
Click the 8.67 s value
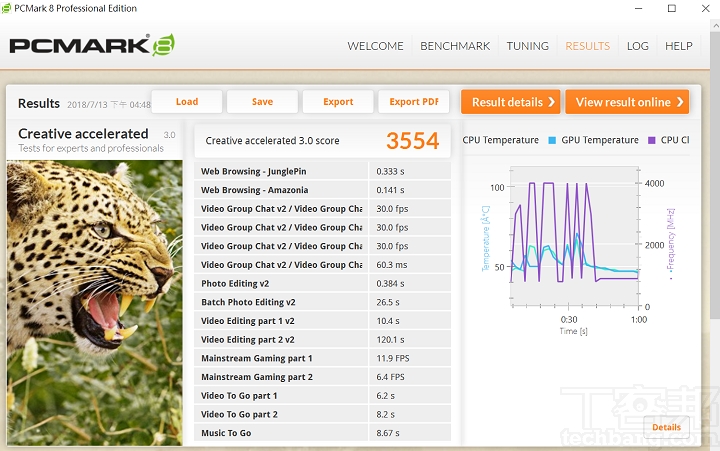tap(388, 433)
